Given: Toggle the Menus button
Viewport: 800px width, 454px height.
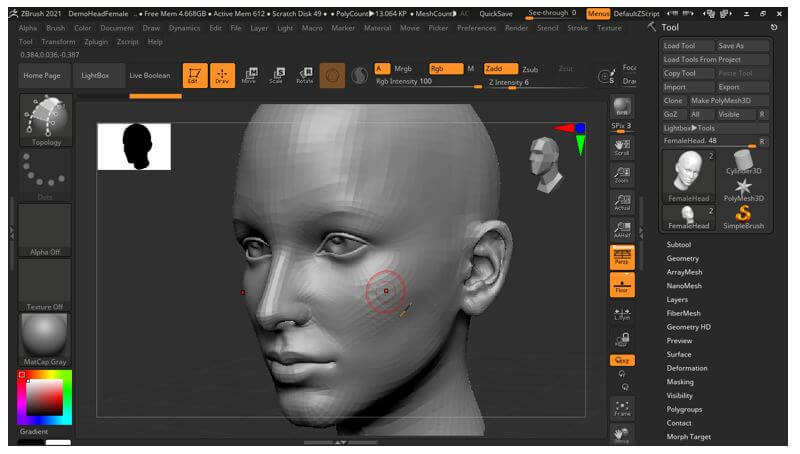Looking at the screenshot, I should point(598,14).
